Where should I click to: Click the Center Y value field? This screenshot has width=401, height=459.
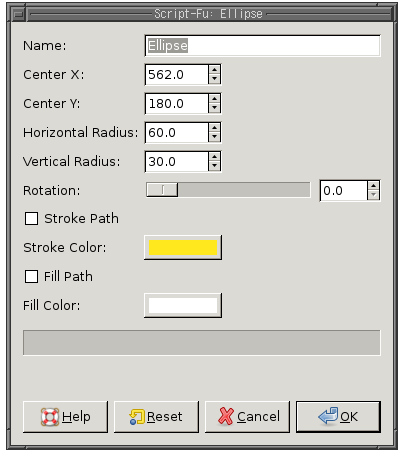click(x=177, y=104)
